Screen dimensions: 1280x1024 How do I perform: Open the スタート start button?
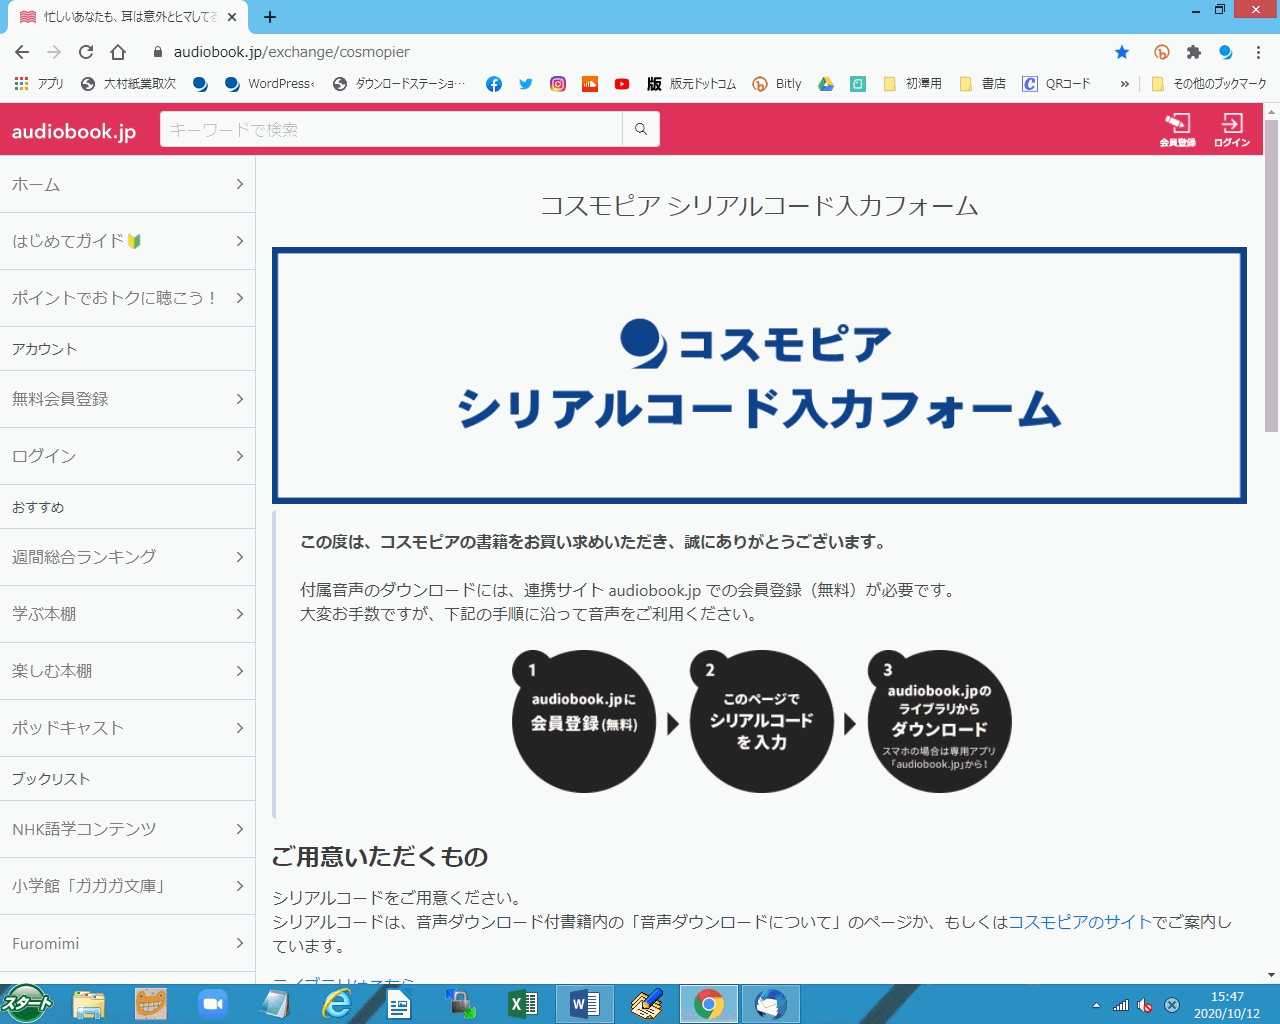coord(27,1003)
